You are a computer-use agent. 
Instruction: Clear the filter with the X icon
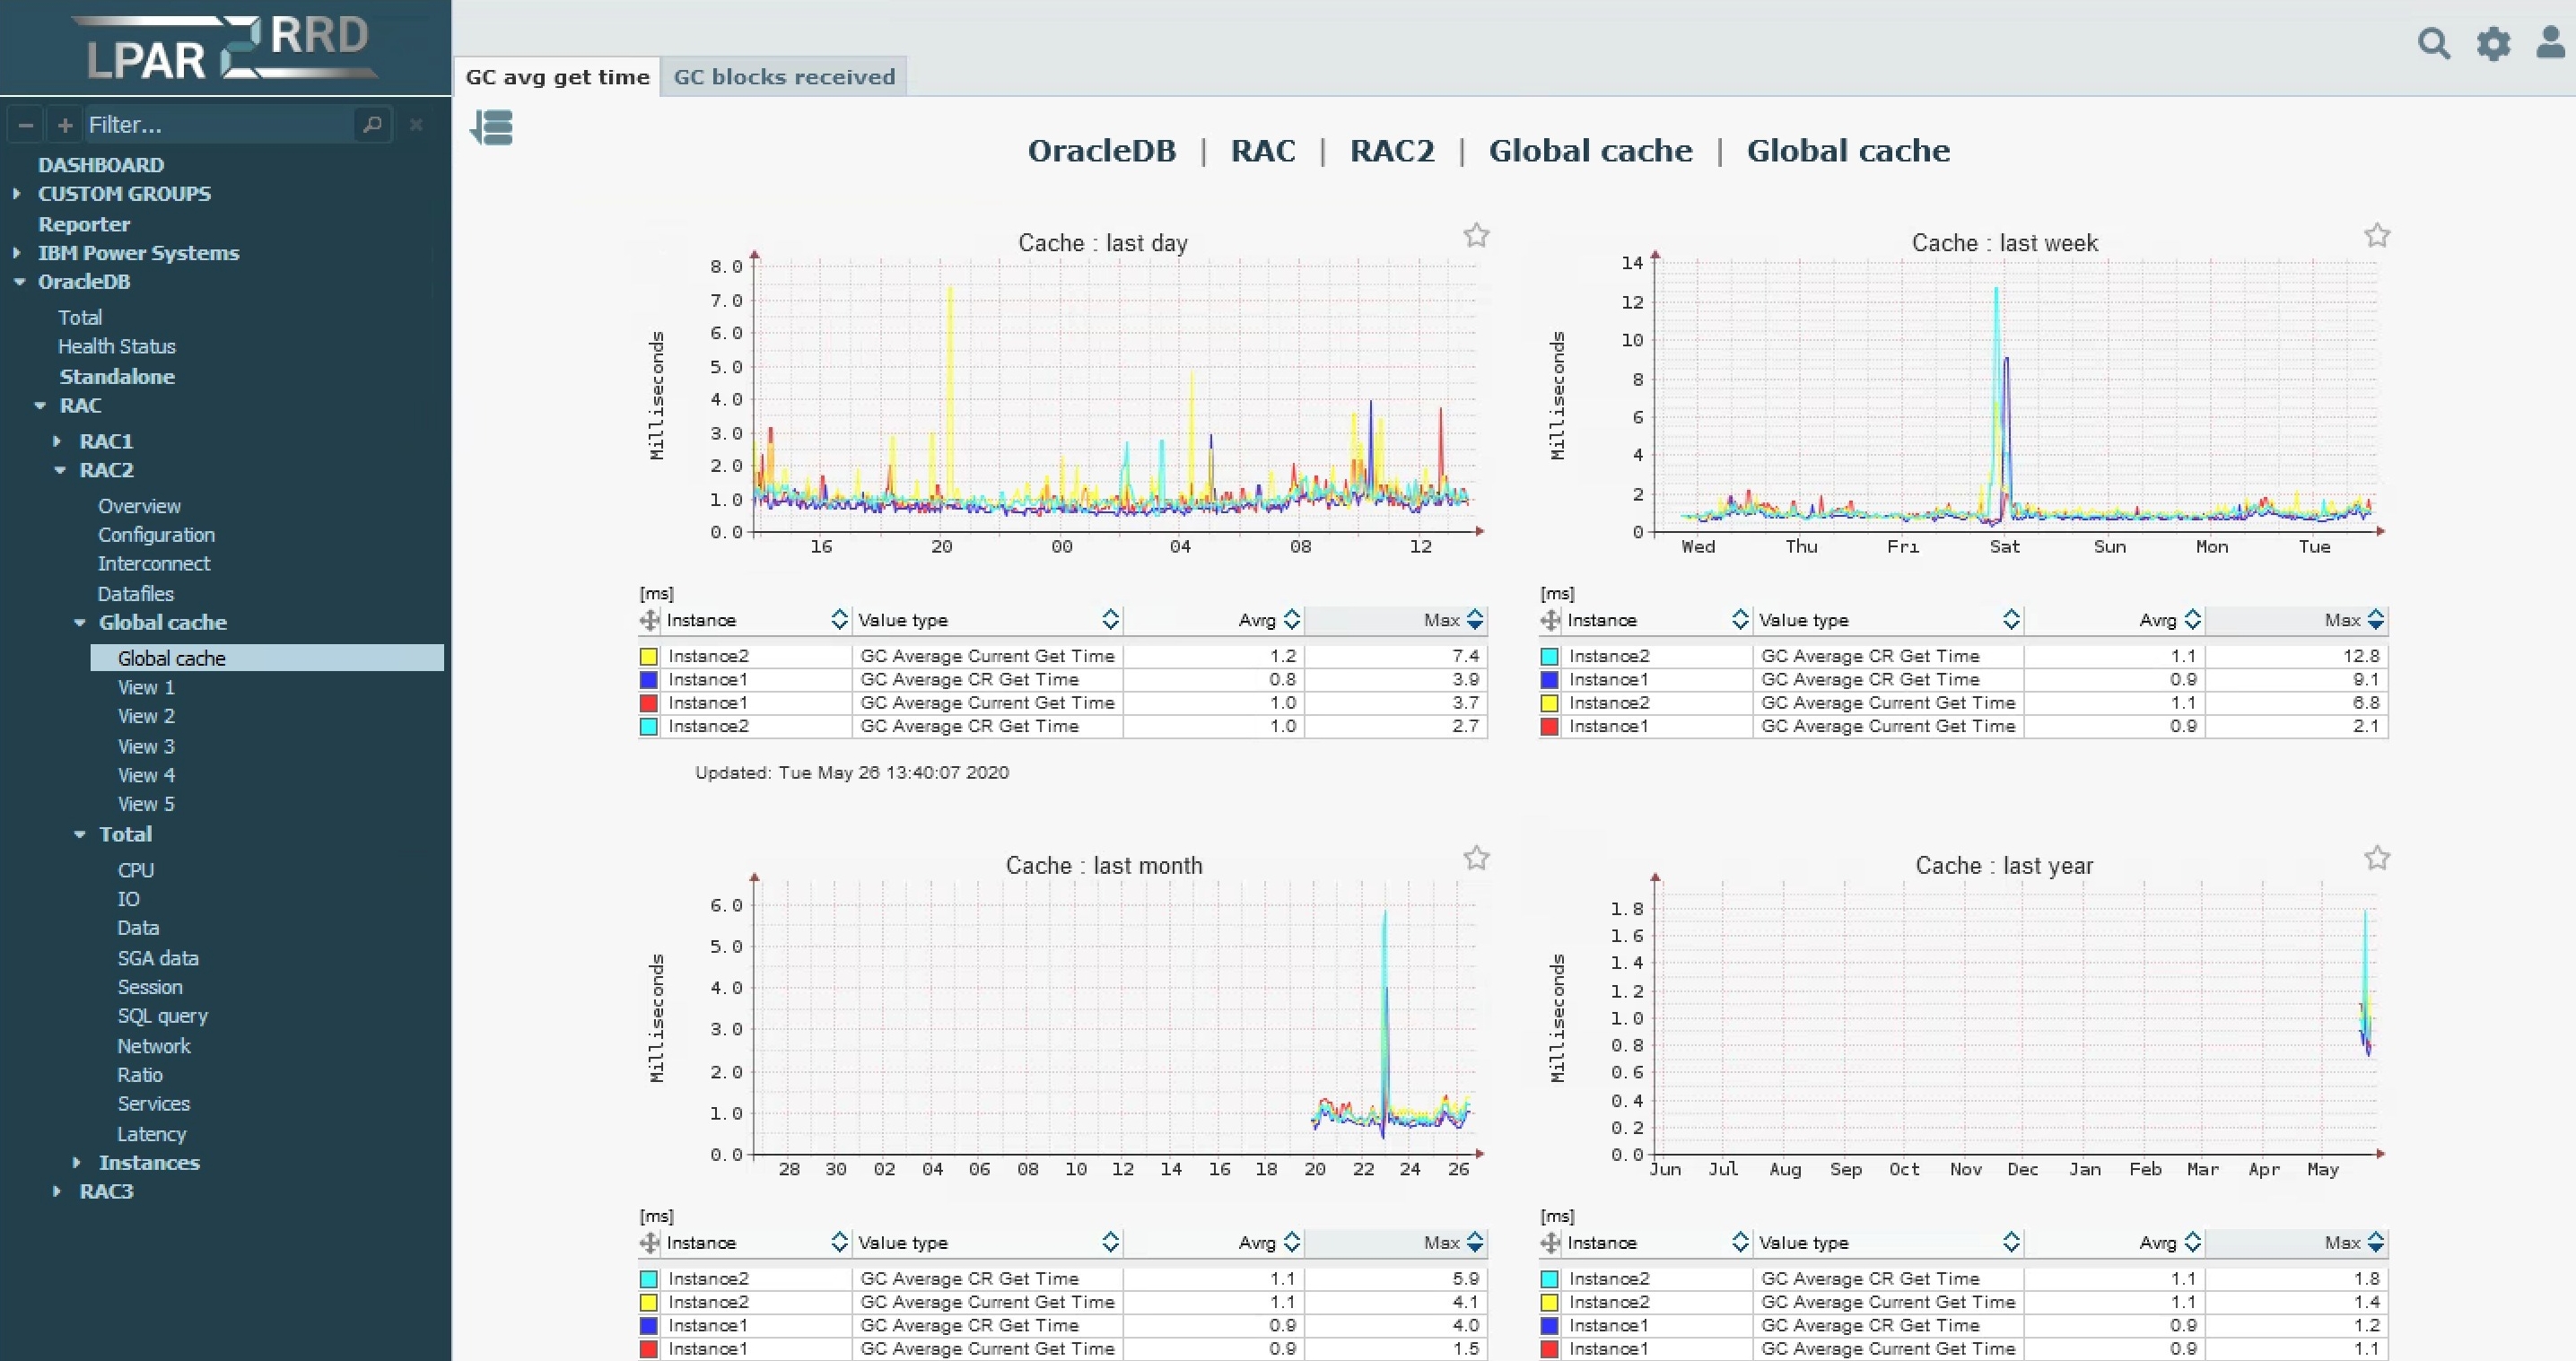(416, 125)
